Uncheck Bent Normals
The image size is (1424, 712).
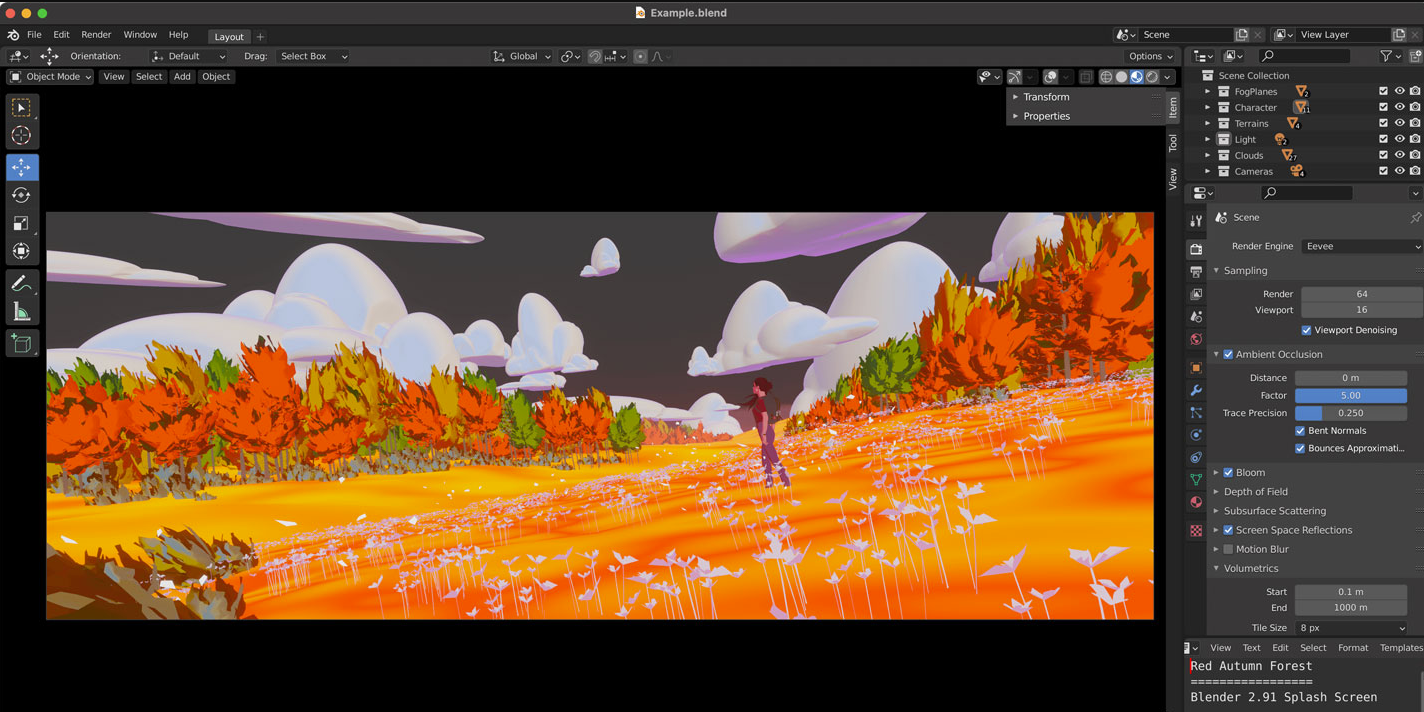click(1300, 431)
